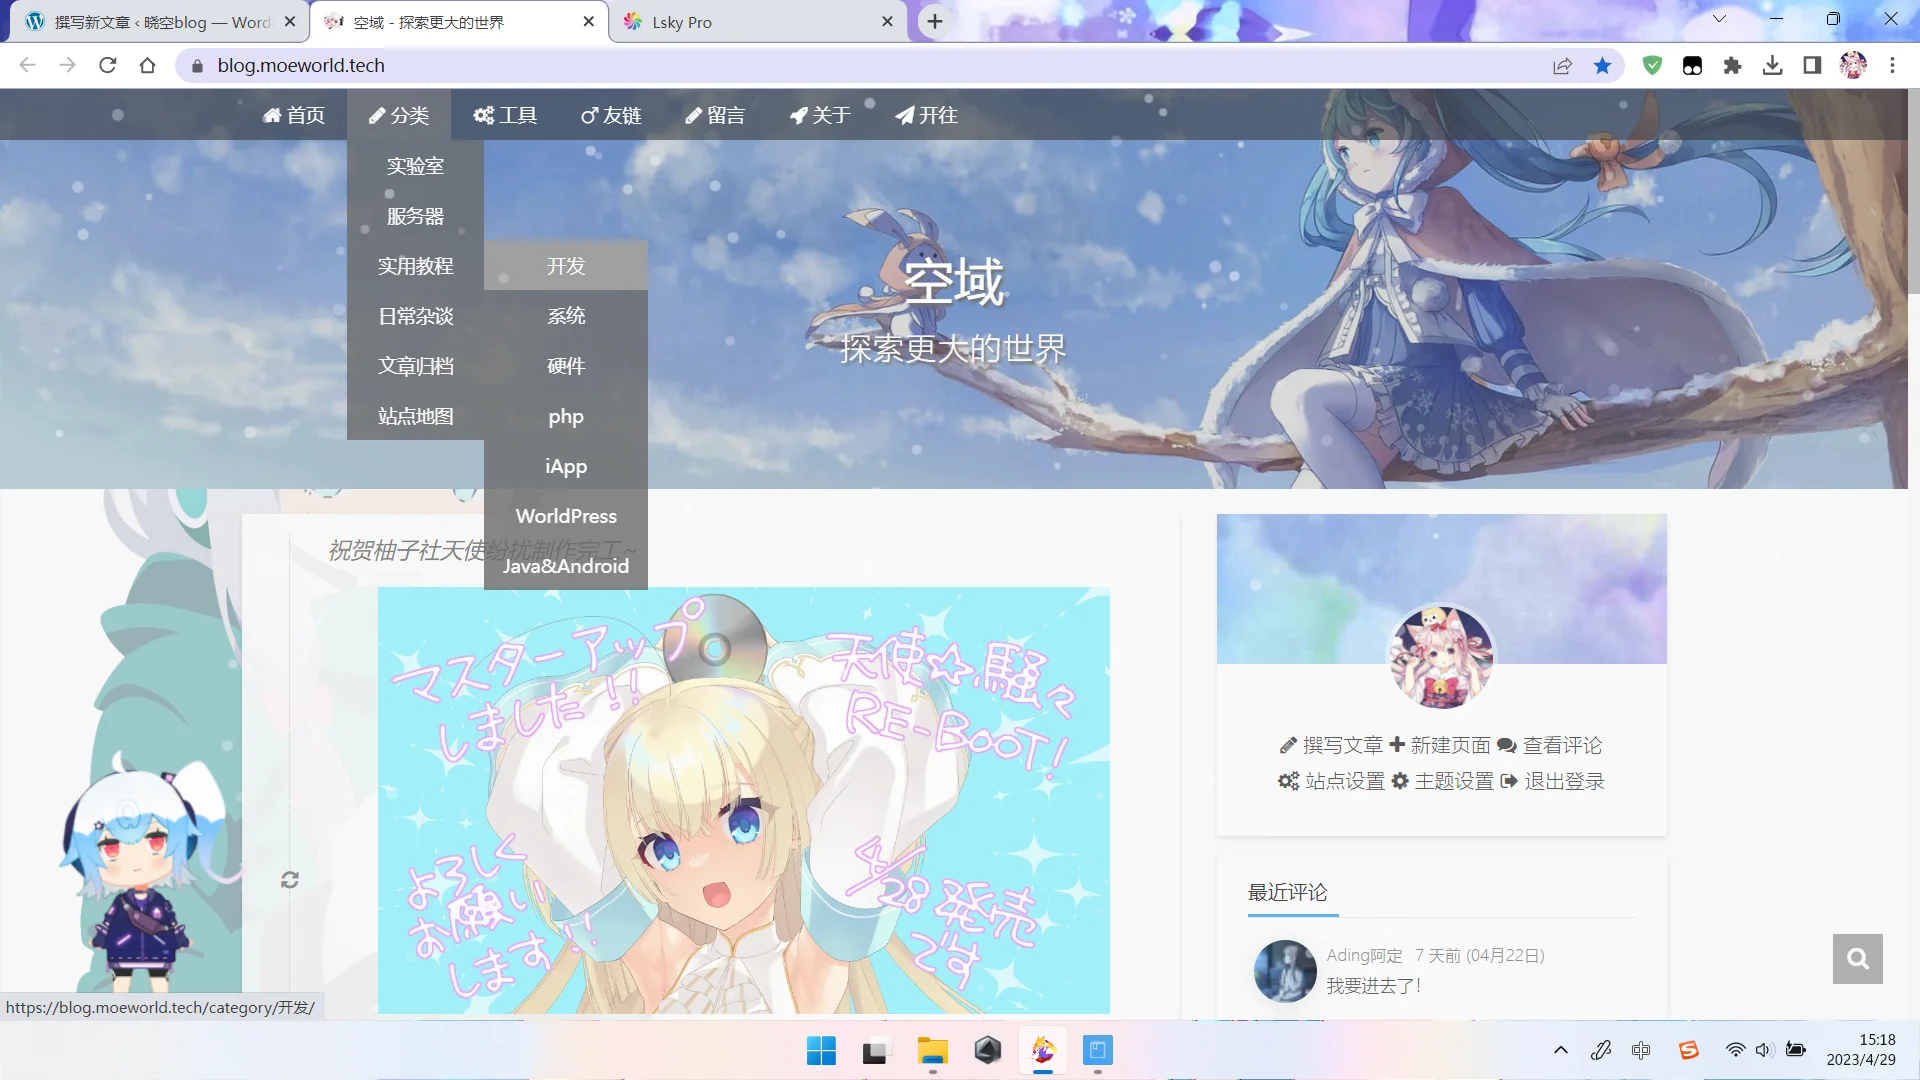Open the volume tray icon
Viewport: 1920px width, 1080px height.
click(1764, 1050)
